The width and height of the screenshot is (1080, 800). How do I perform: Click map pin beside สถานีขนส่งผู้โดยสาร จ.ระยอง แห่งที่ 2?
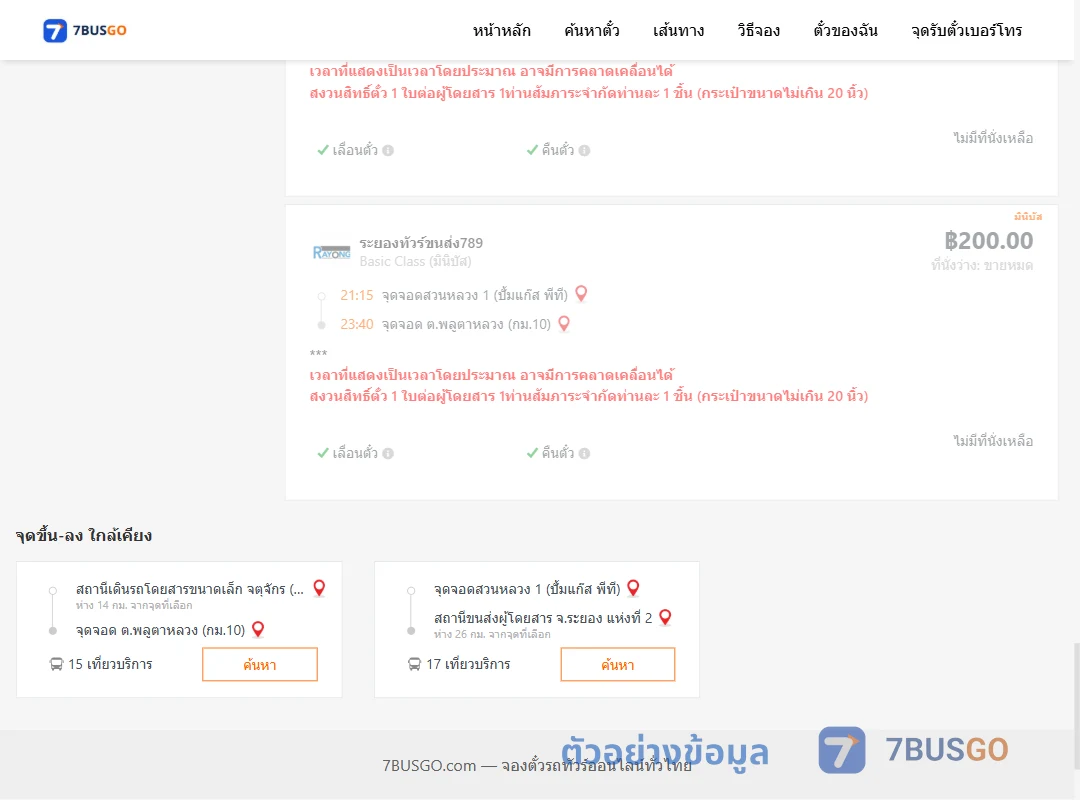point(665,617)
